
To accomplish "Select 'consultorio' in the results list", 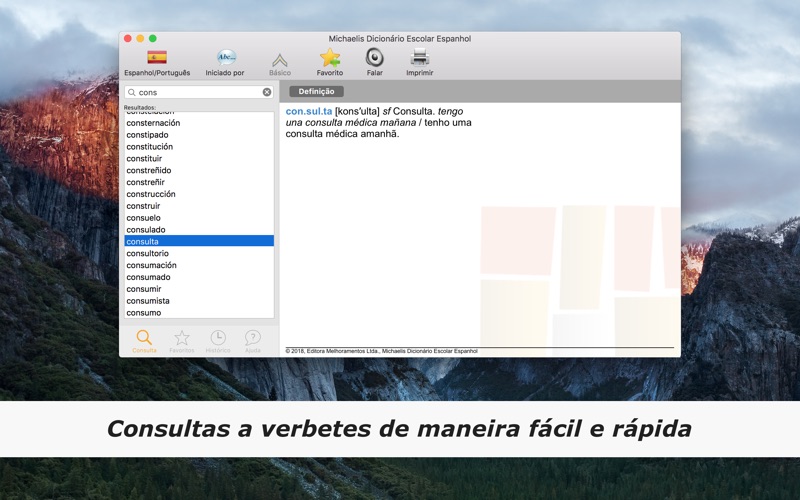I will [x=199, y=253].
